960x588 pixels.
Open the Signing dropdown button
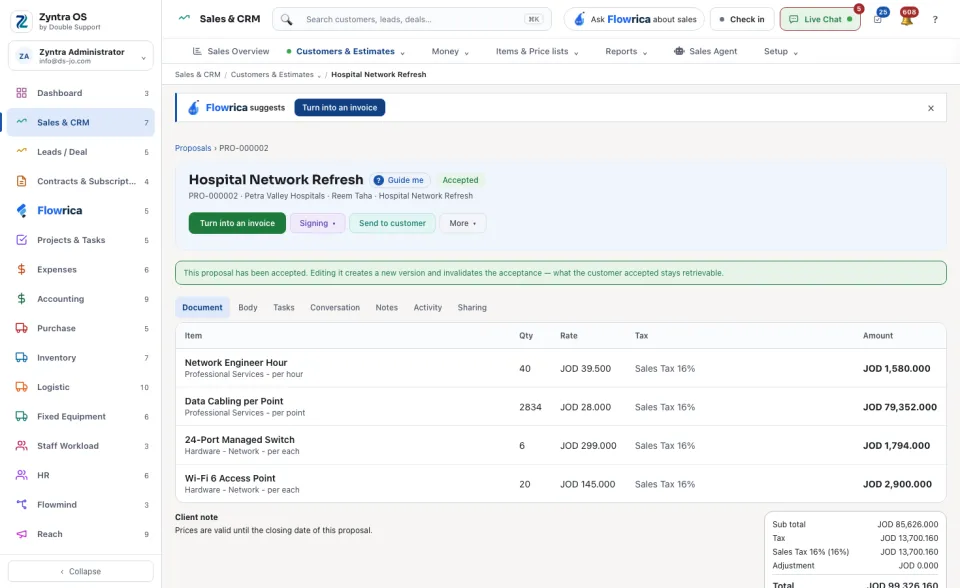pyautogui.click(x=317, y=223)
